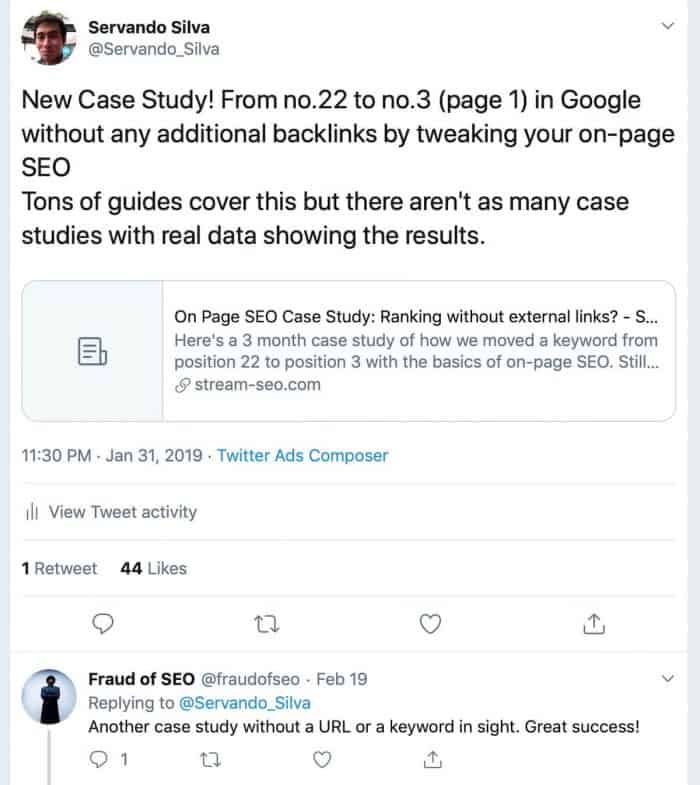This screenshot has width=700, height=785.
Task: Share the Fraud of SEO reply
Action: (433, 759)
